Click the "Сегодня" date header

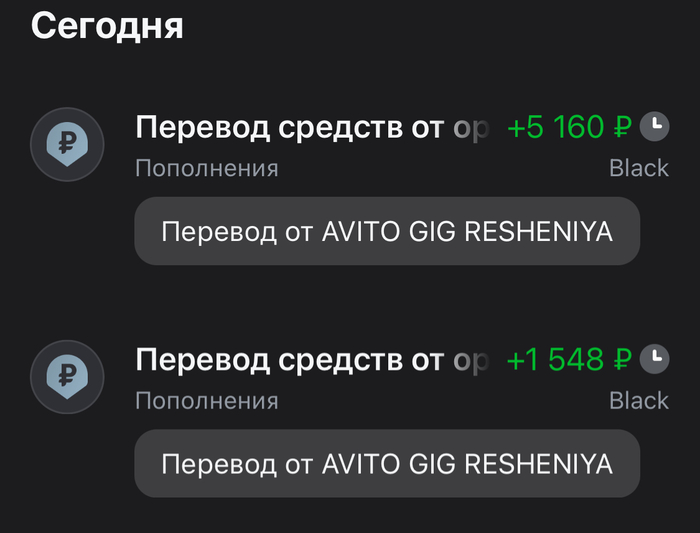point(107,25)
